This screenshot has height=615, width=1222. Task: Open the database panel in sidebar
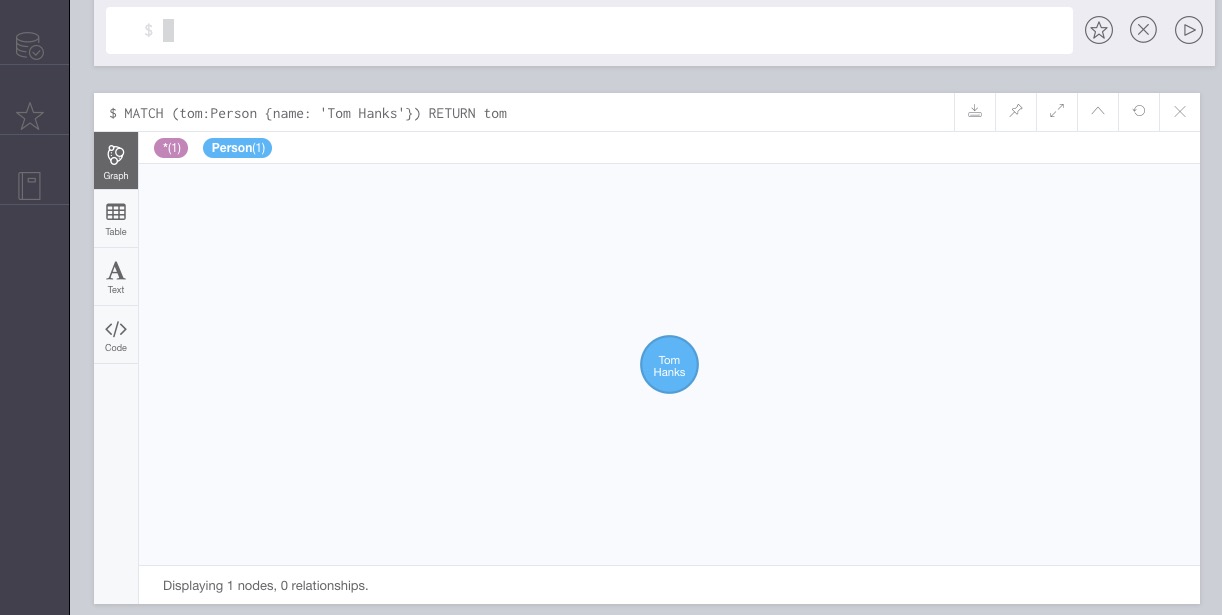(x=30, y=46)
